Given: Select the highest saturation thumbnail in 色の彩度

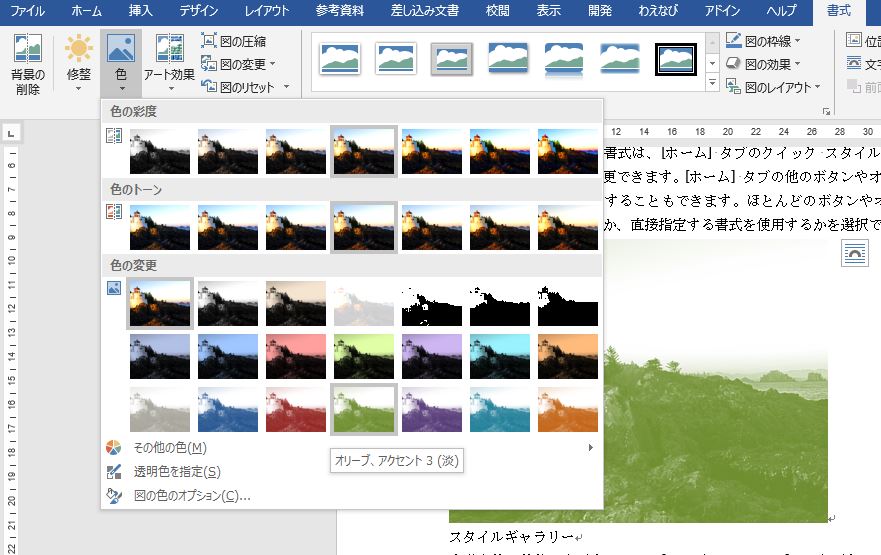Looking at the screenshot, I should tap(567, 151).
